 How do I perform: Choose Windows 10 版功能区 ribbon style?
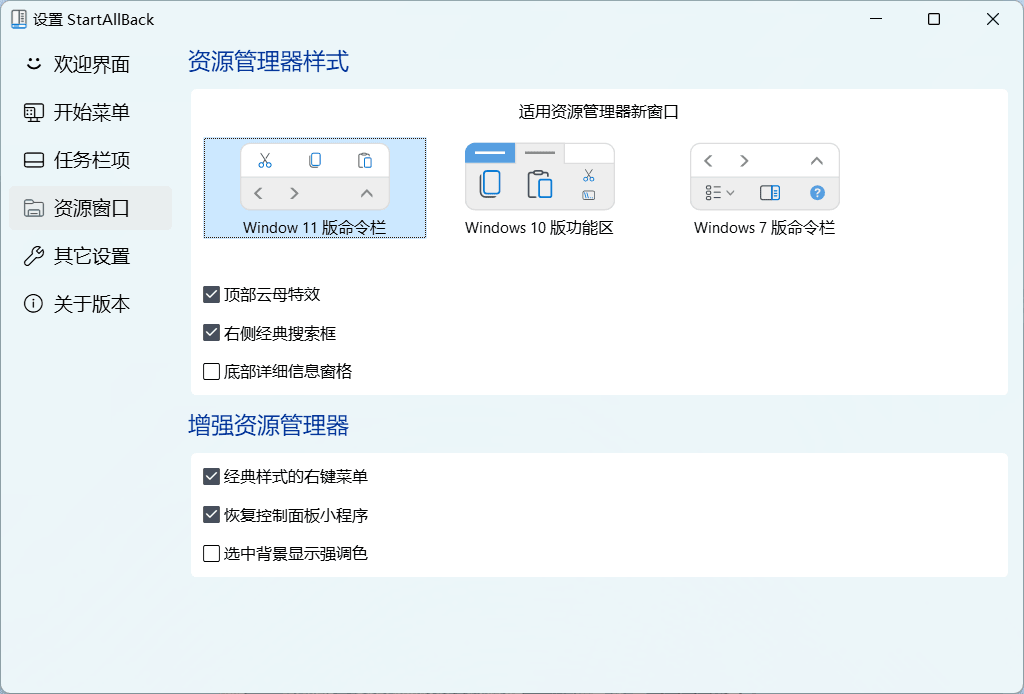coord(539,189)
